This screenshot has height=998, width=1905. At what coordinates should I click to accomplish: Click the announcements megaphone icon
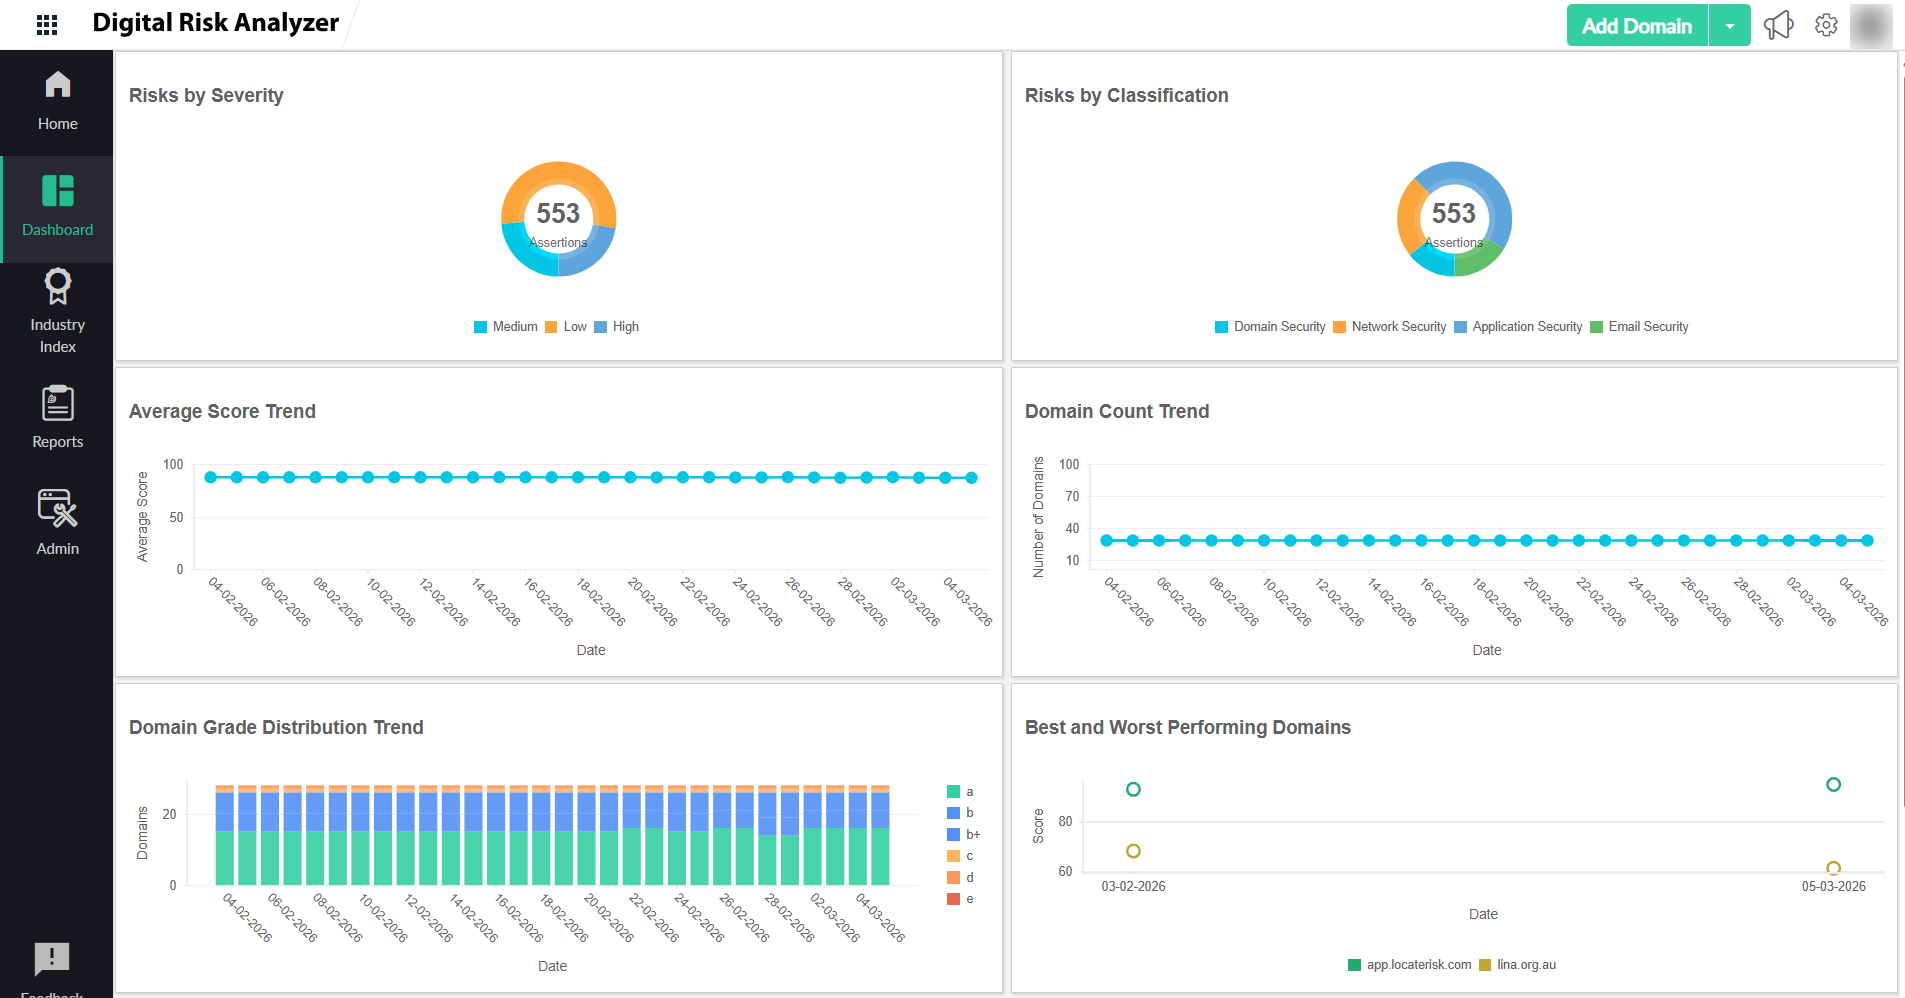(x=1778, y=25)
